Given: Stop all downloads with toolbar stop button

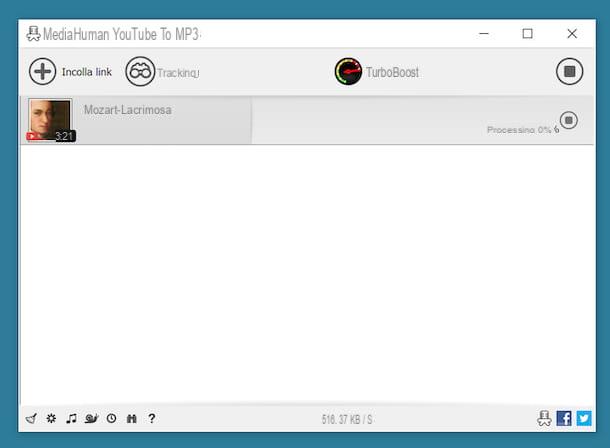Looking at the screenshot, I should 570,72.
